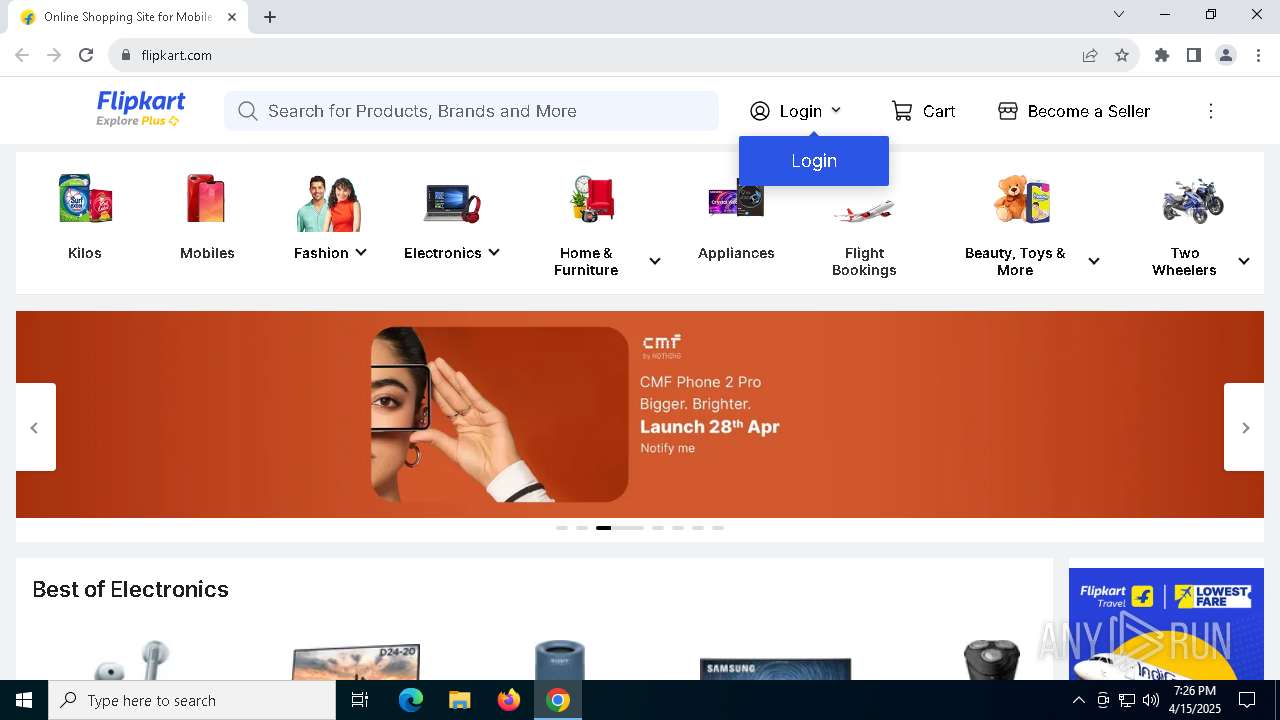
Task: Click the Windows taskbar search box
Action: point(192,700)
